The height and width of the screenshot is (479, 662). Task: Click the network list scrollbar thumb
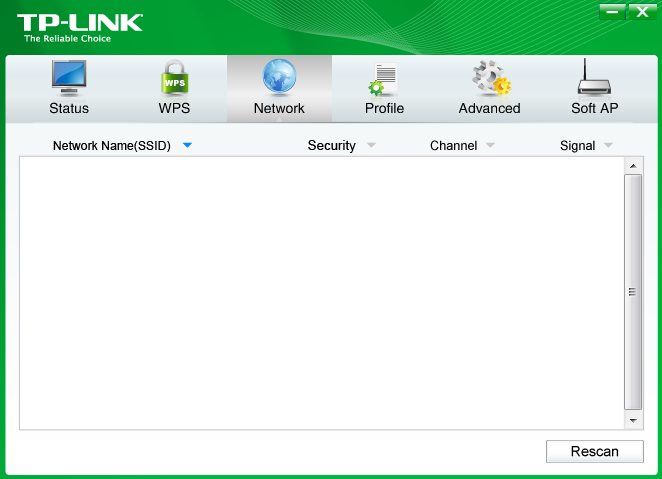click(633, 292)
